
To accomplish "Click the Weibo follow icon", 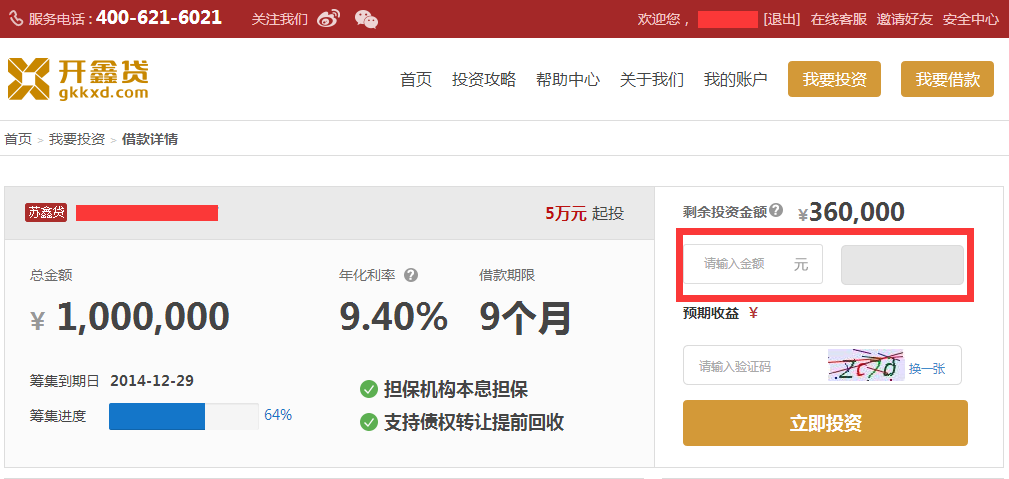I will tap(328, 19).
